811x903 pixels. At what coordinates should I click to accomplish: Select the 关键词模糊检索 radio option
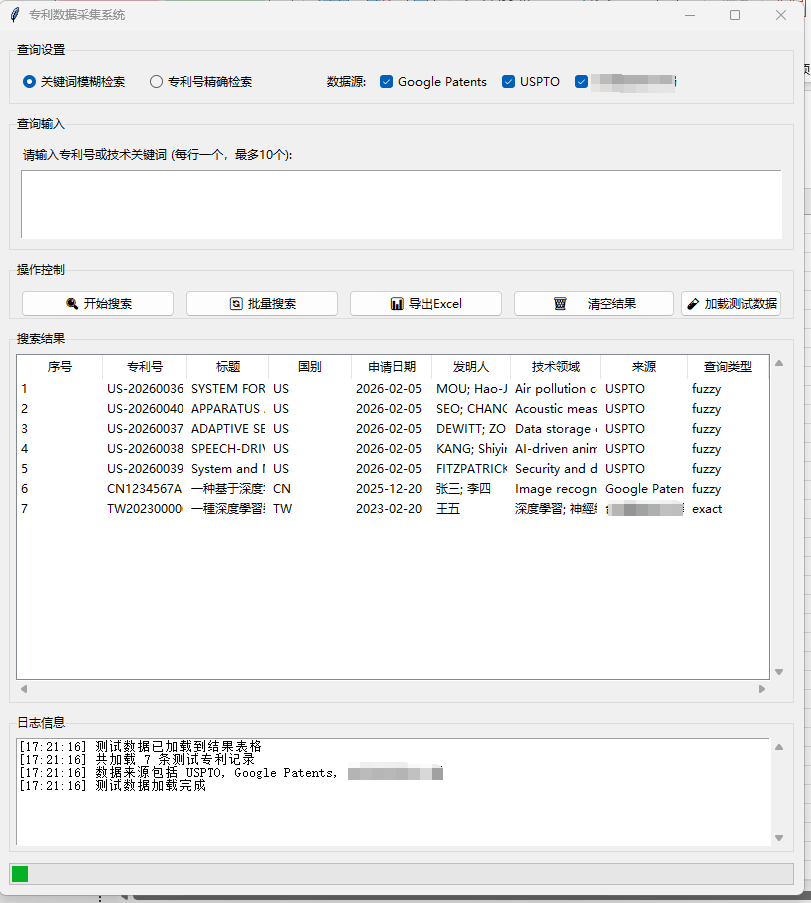[28, 82]
